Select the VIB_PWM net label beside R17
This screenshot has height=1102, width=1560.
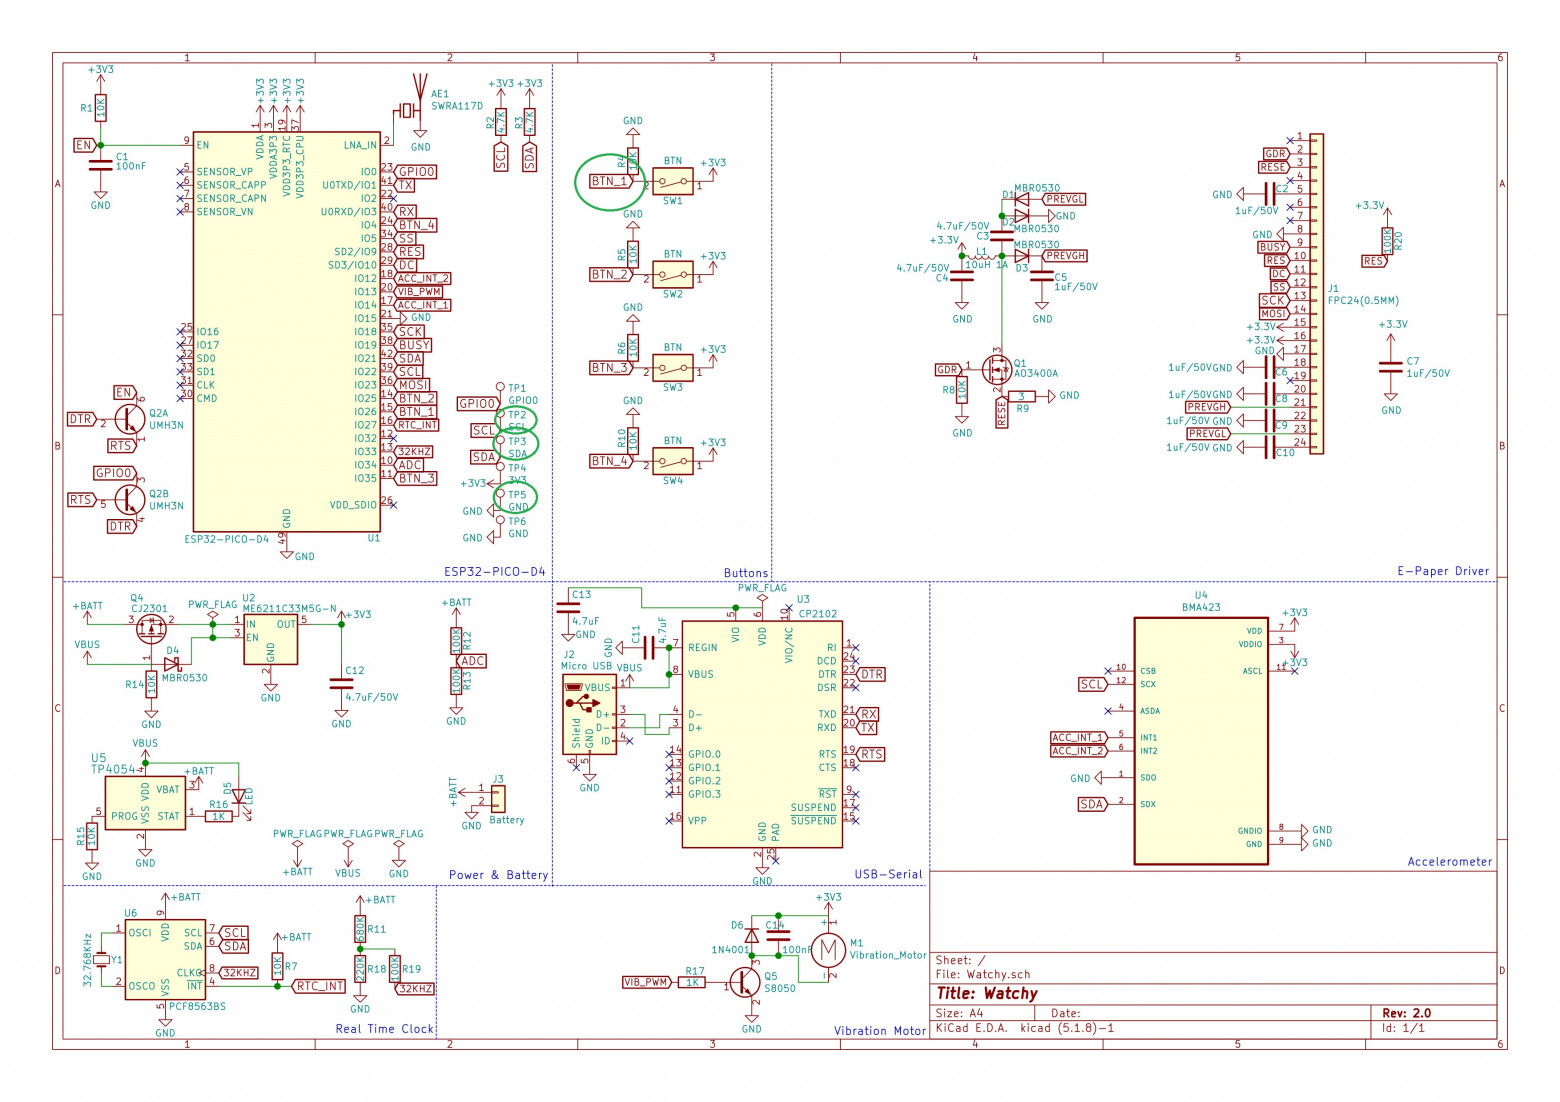(x=646, y=983)
